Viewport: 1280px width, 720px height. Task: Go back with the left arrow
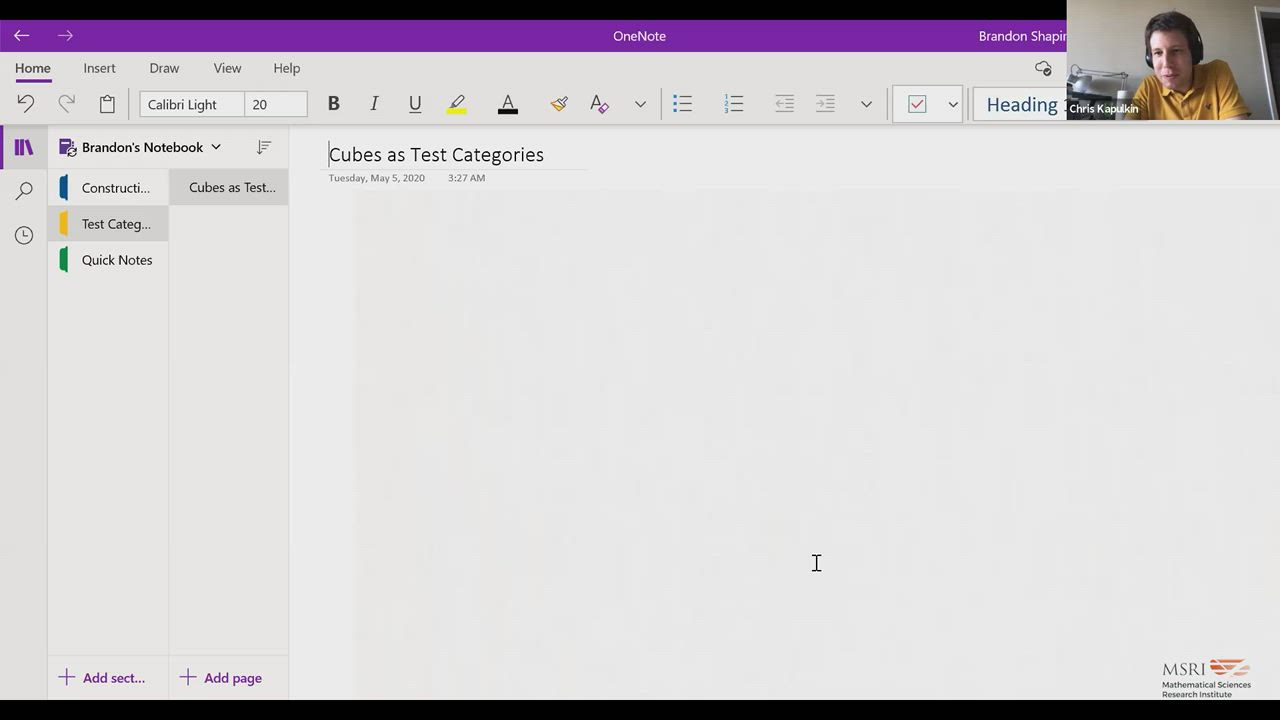point(22,36)
